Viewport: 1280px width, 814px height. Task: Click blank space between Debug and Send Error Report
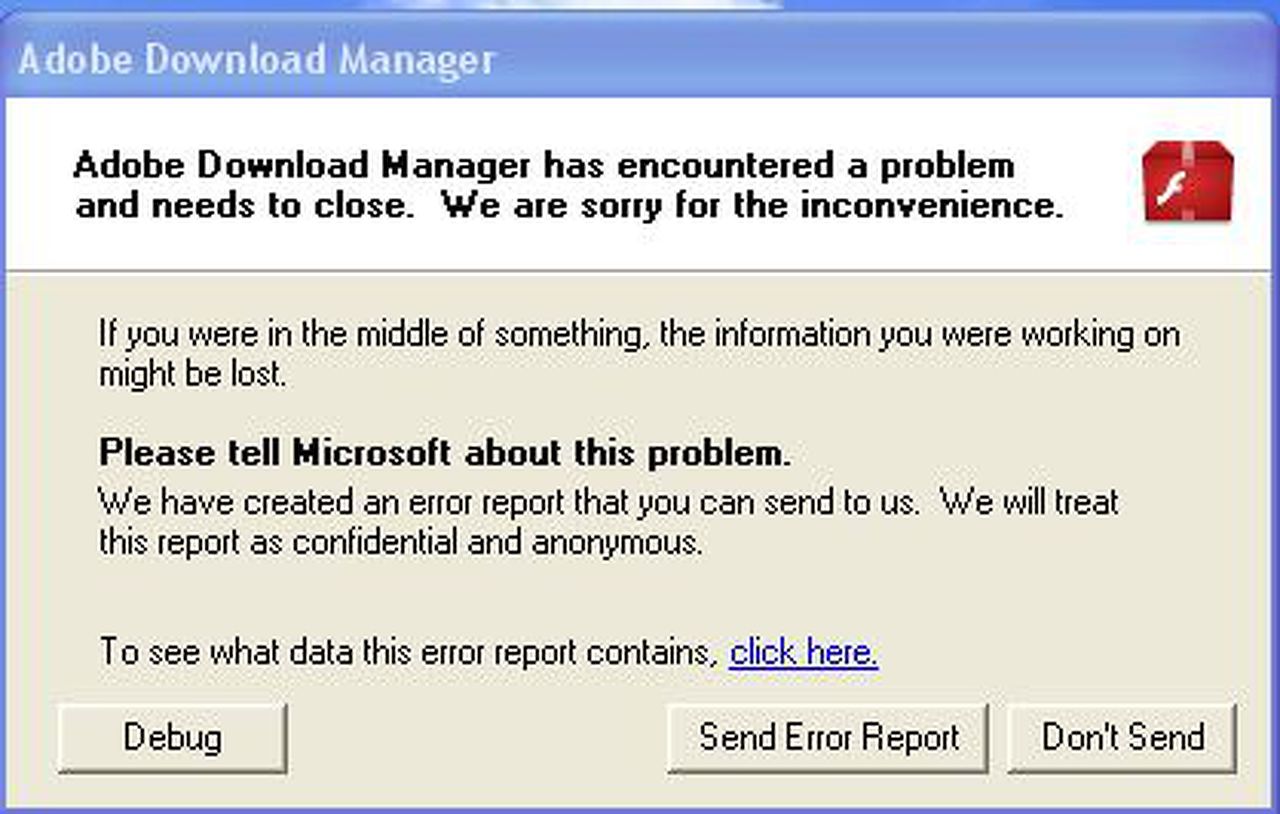click(477, 738)
